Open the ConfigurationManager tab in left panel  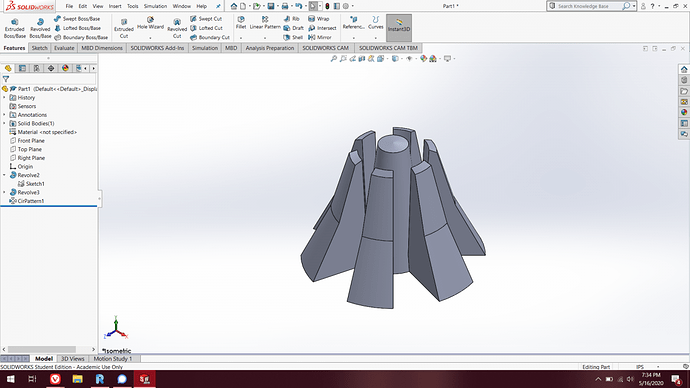[37, 68]
